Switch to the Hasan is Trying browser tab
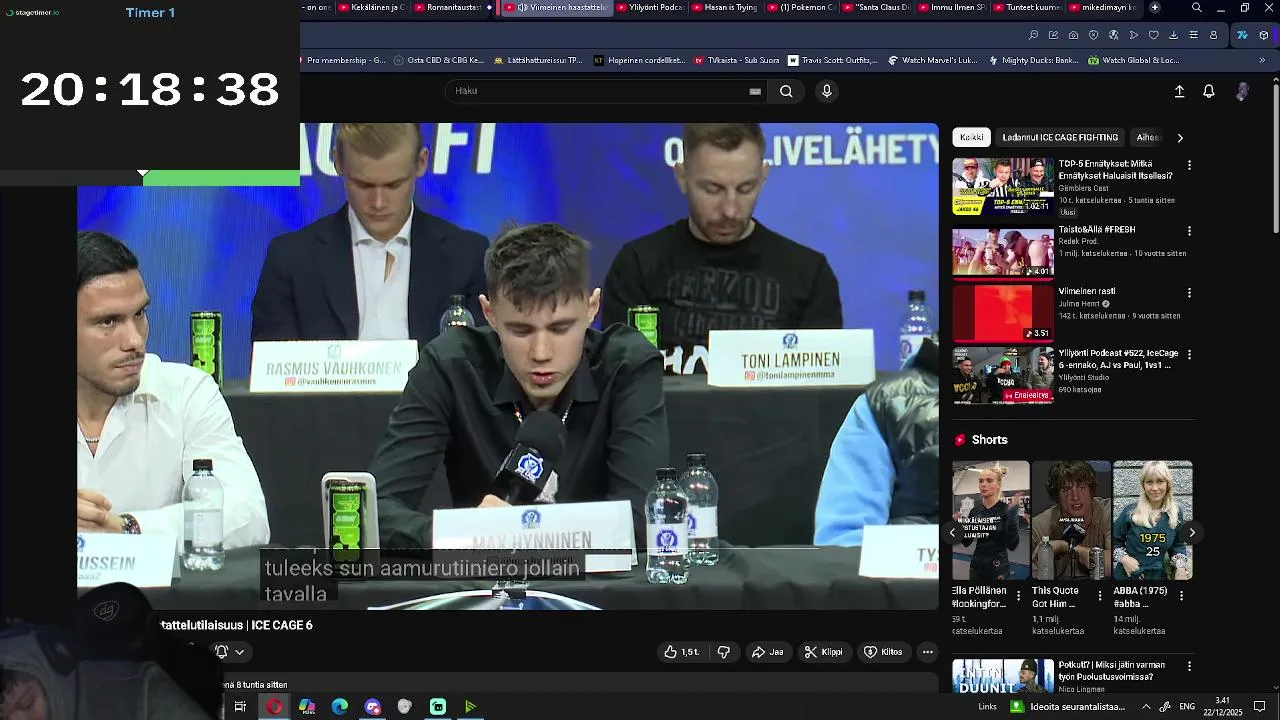Viewport: 1280px width, 720px height. tap(725, 7)
